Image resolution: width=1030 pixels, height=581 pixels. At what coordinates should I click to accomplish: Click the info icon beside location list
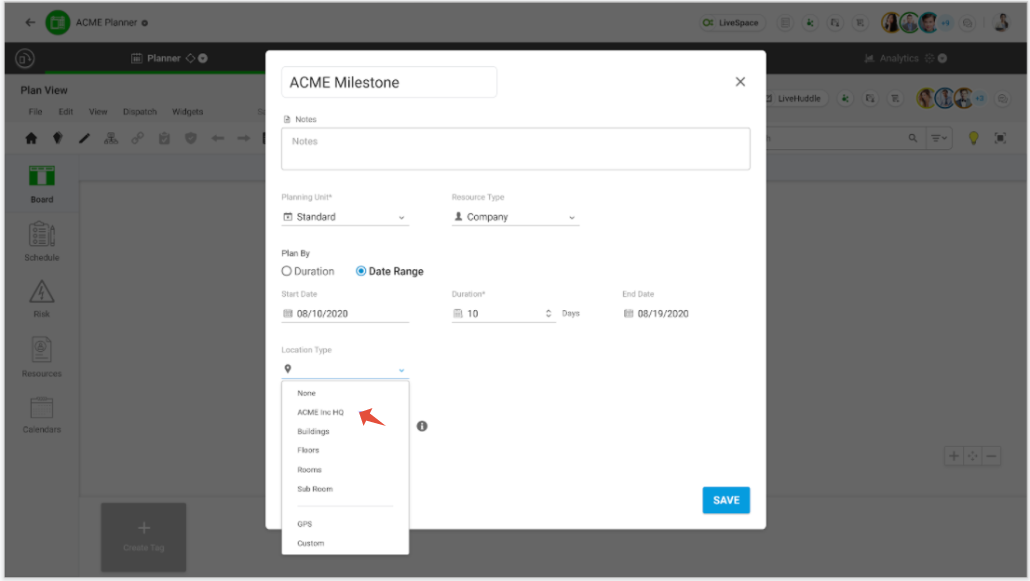tap(422, 426)
